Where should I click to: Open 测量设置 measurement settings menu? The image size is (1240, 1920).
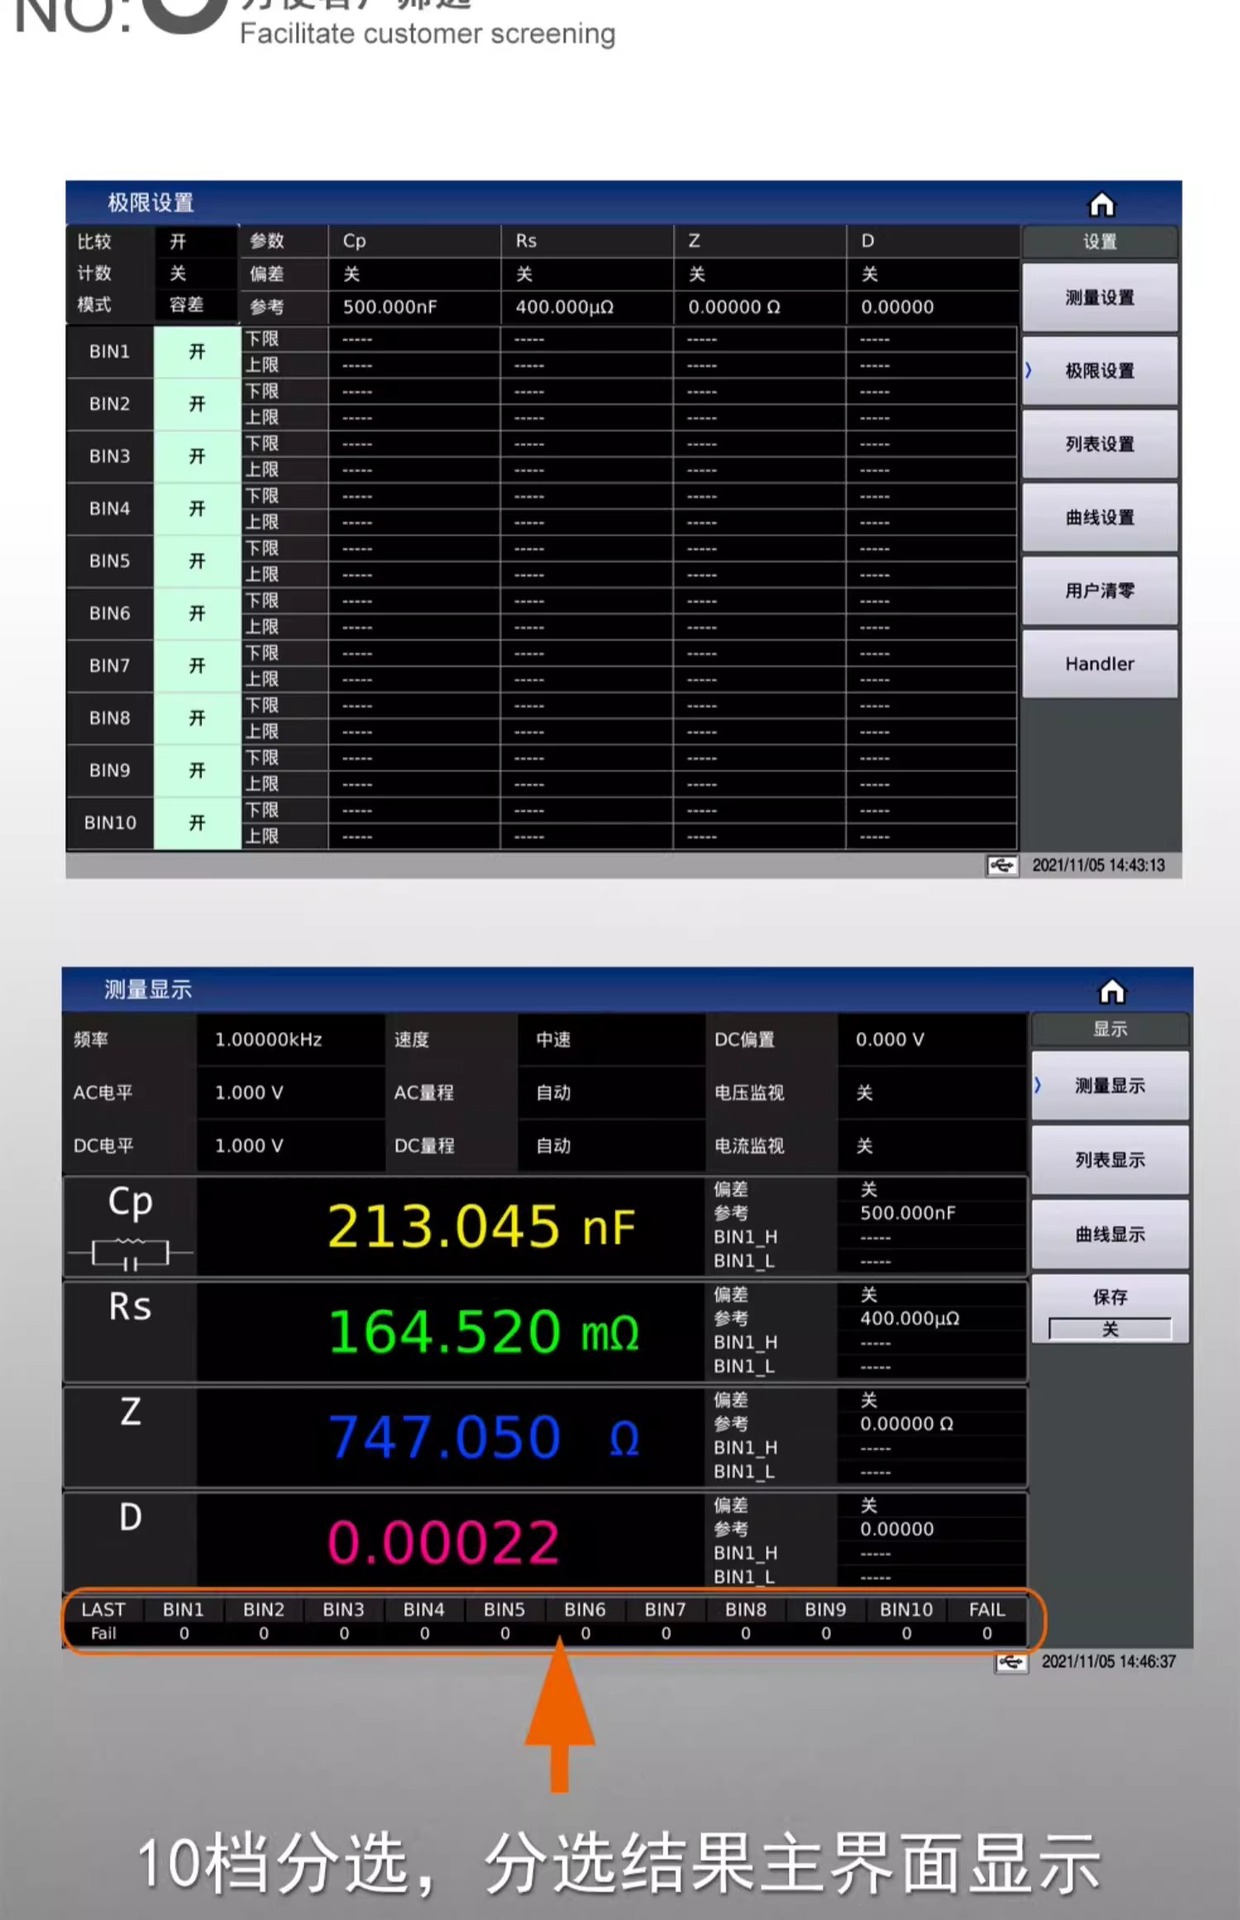tap(1100, 298)
